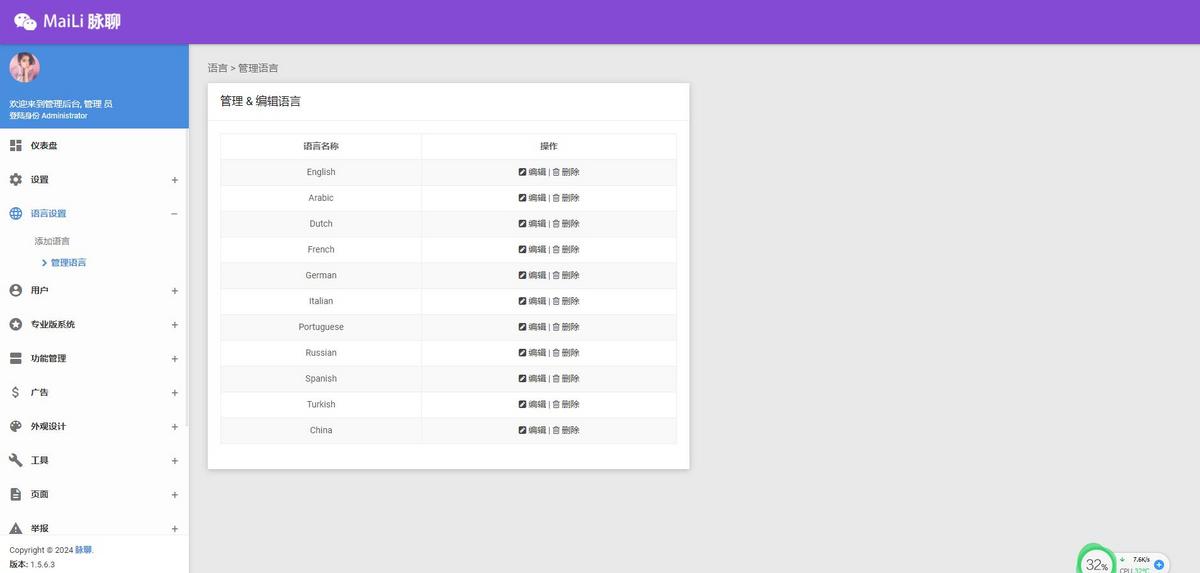This screenshot has height=573, width=1200.
Task: Open the 添加语言 submenu item
Action: (x=52, y=241)
